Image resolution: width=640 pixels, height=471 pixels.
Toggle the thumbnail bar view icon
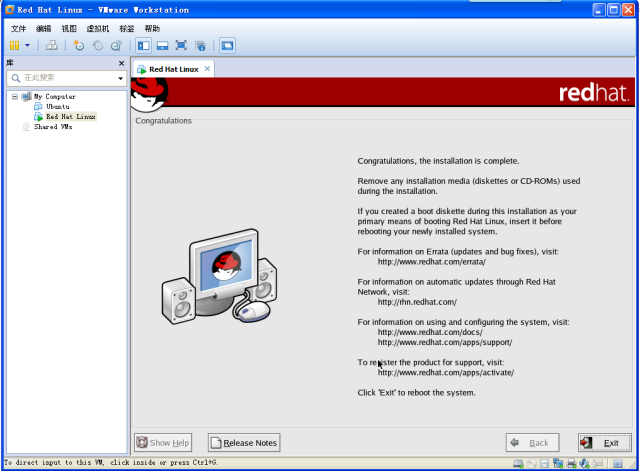162,45
